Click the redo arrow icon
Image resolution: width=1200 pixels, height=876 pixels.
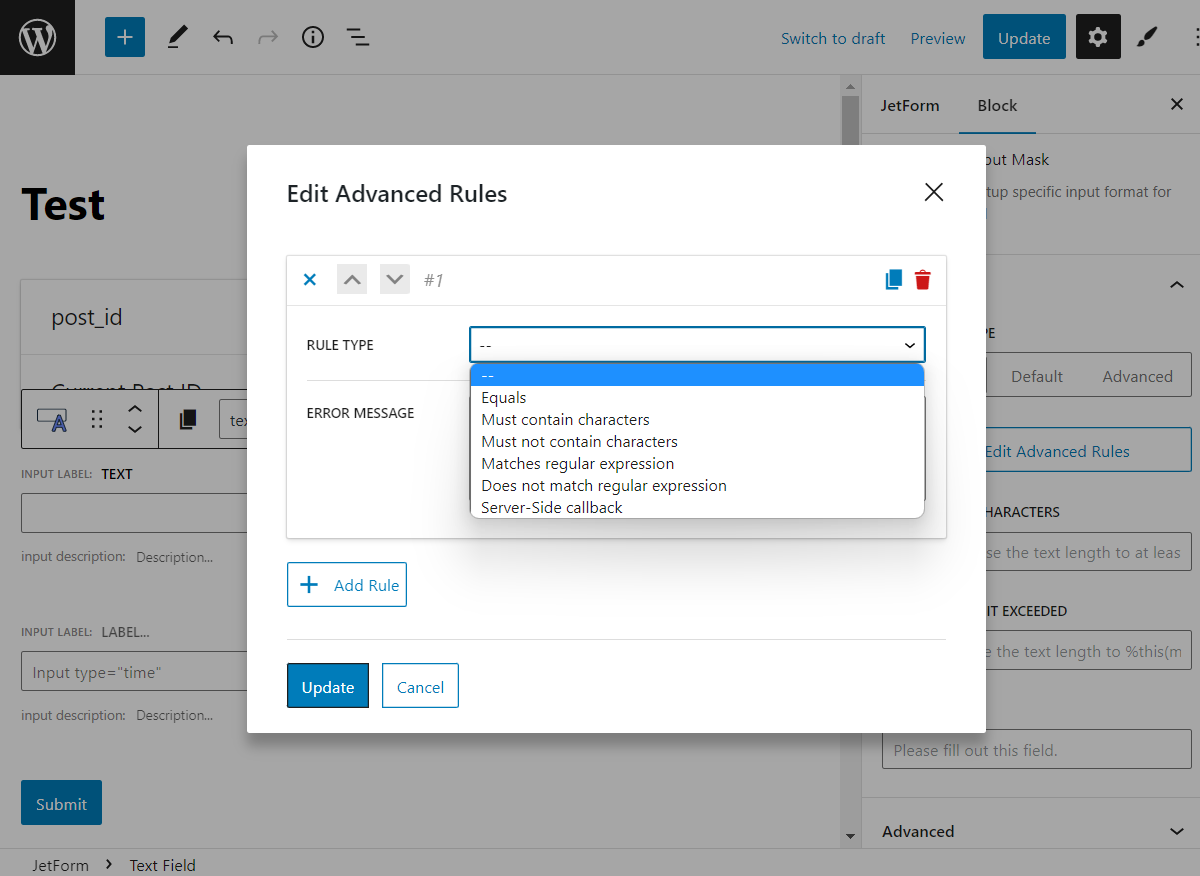(267, 37)
